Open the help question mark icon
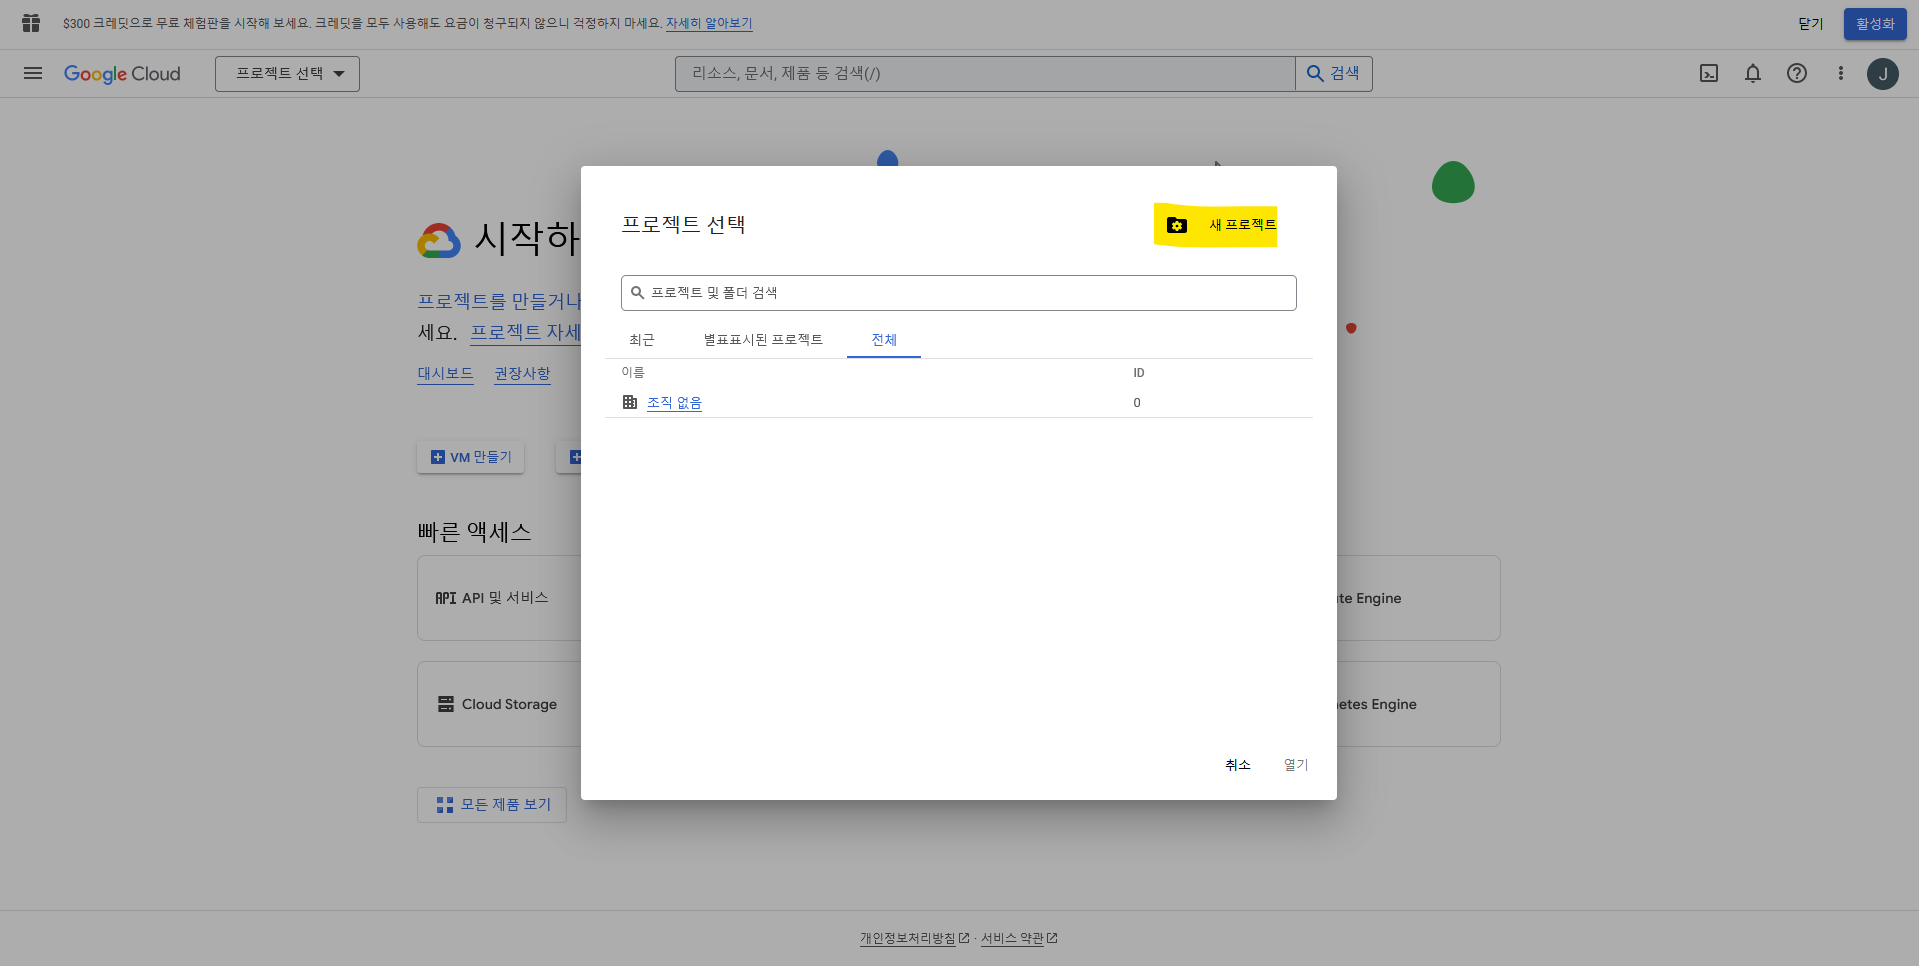1919x966 pixels. (x=1797, y=74)
